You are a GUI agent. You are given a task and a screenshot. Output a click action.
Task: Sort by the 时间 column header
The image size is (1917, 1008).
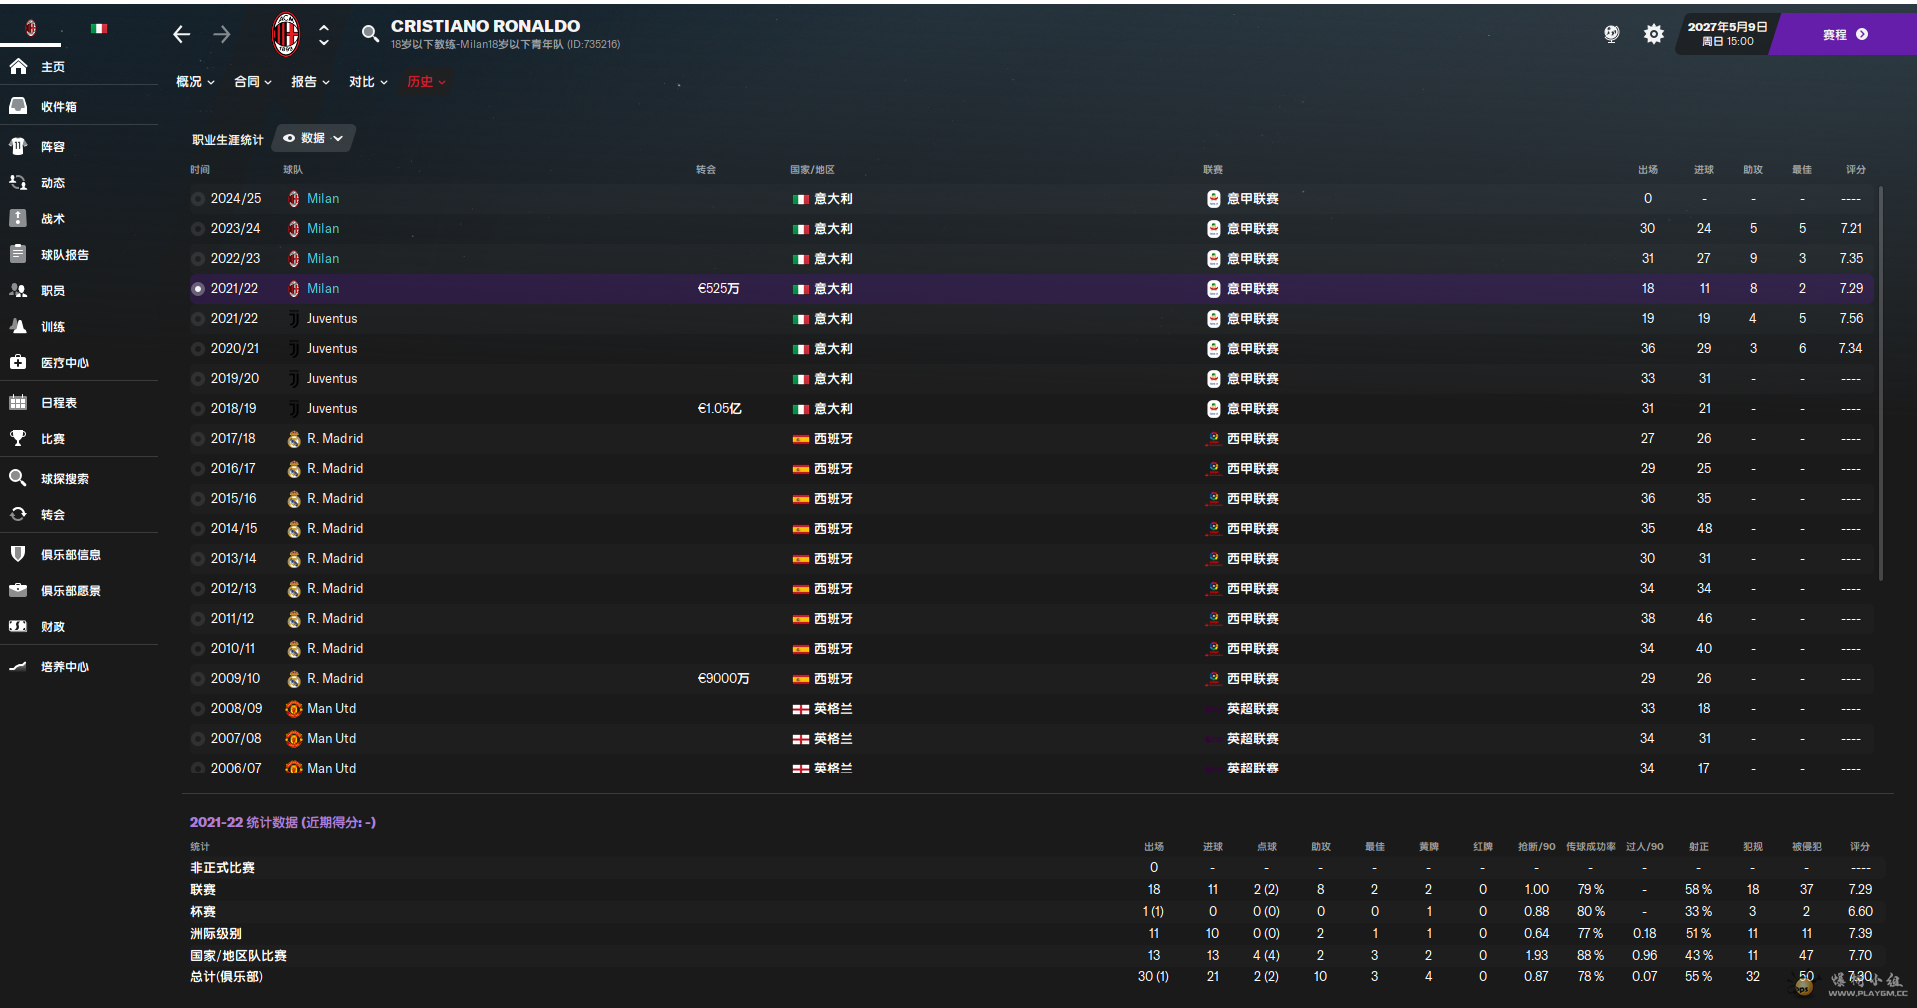[x=200, y=170]
